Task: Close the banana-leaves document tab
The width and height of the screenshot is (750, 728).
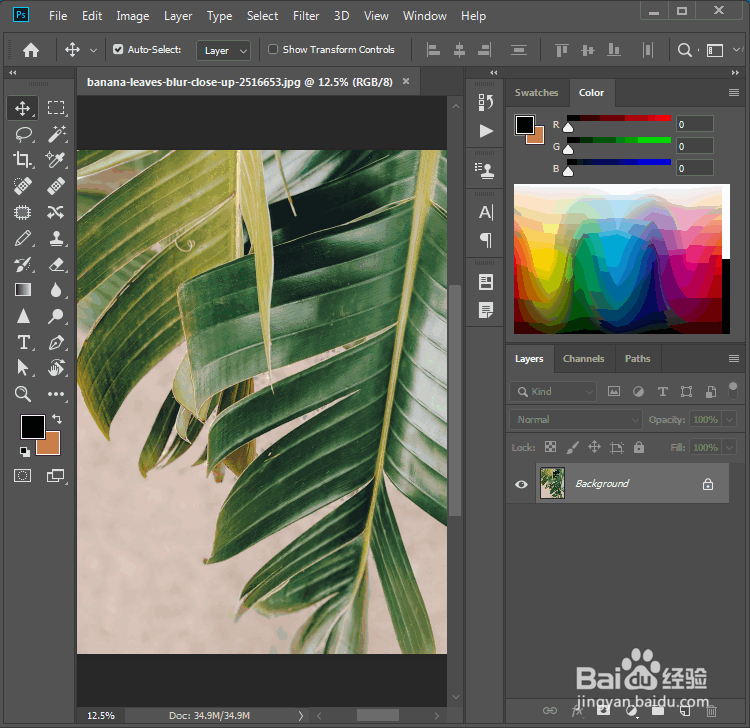Action: click(x=406, y=81)
